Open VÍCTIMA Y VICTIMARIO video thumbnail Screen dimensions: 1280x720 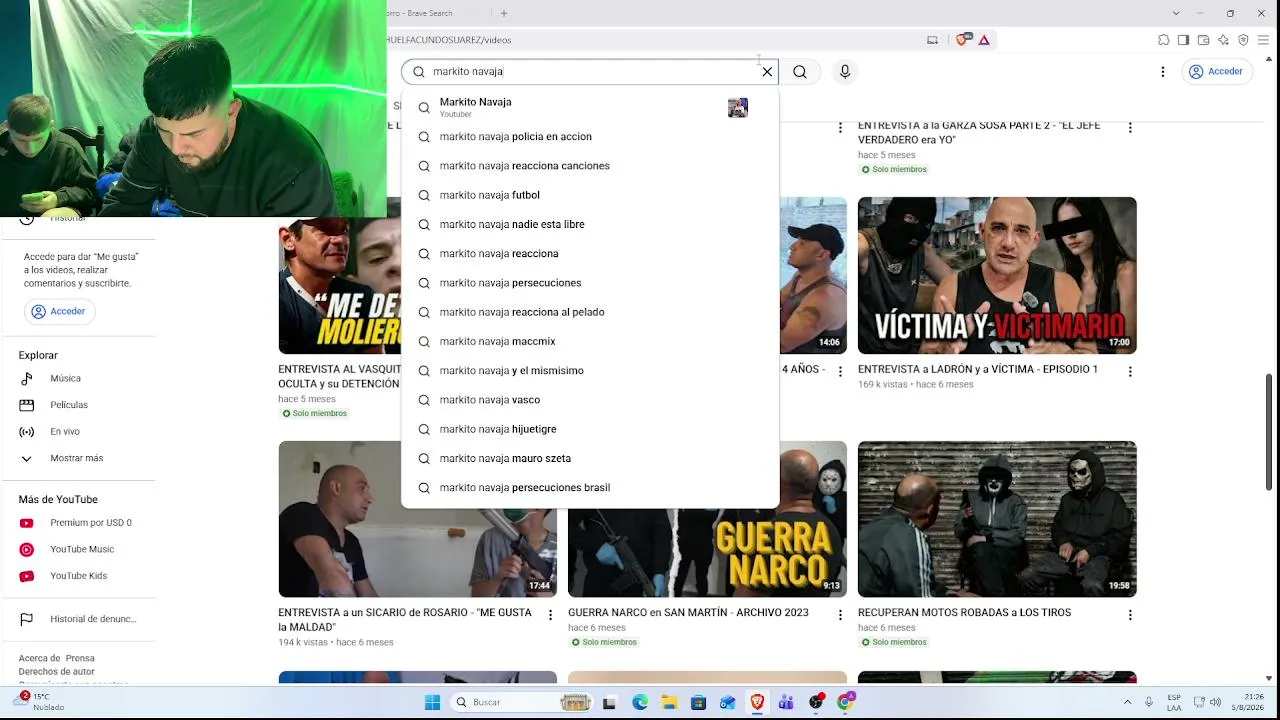pos(997,275)
